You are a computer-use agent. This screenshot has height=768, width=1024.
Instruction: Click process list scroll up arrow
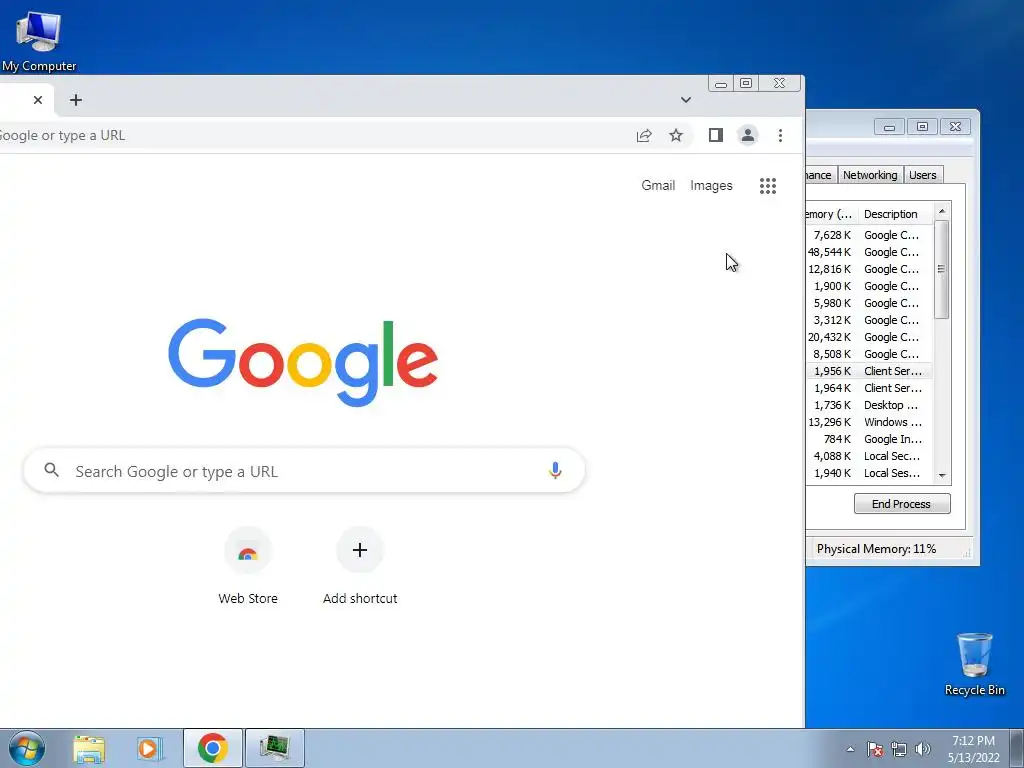[x=942, y=212]
